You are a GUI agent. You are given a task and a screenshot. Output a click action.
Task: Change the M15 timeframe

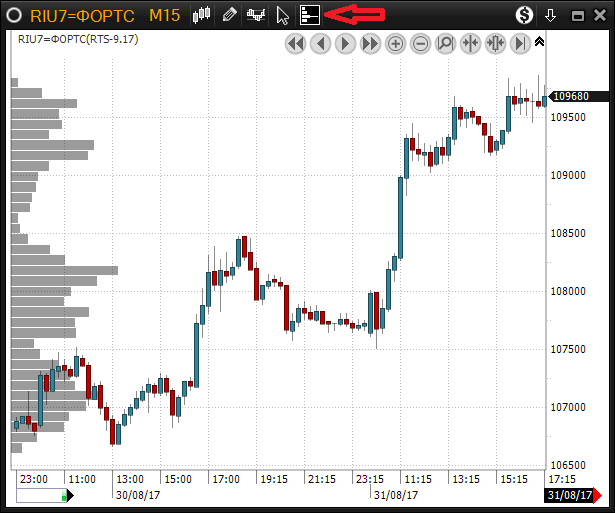point(164,15)
